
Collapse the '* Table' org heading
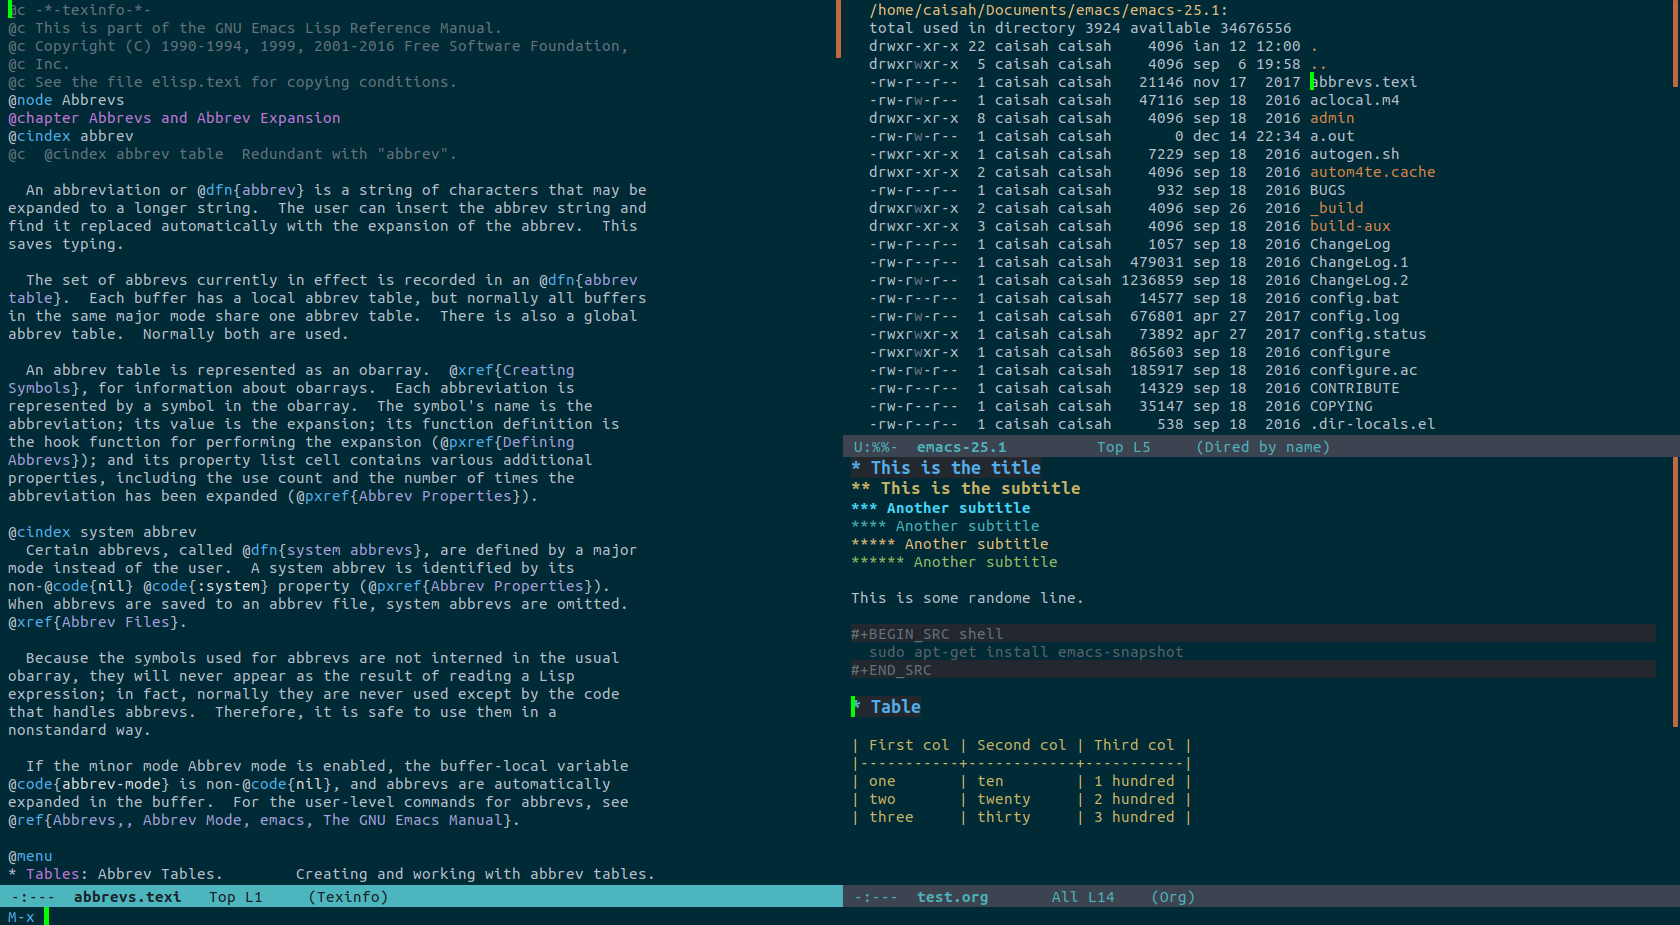click(x=887, y=707)
